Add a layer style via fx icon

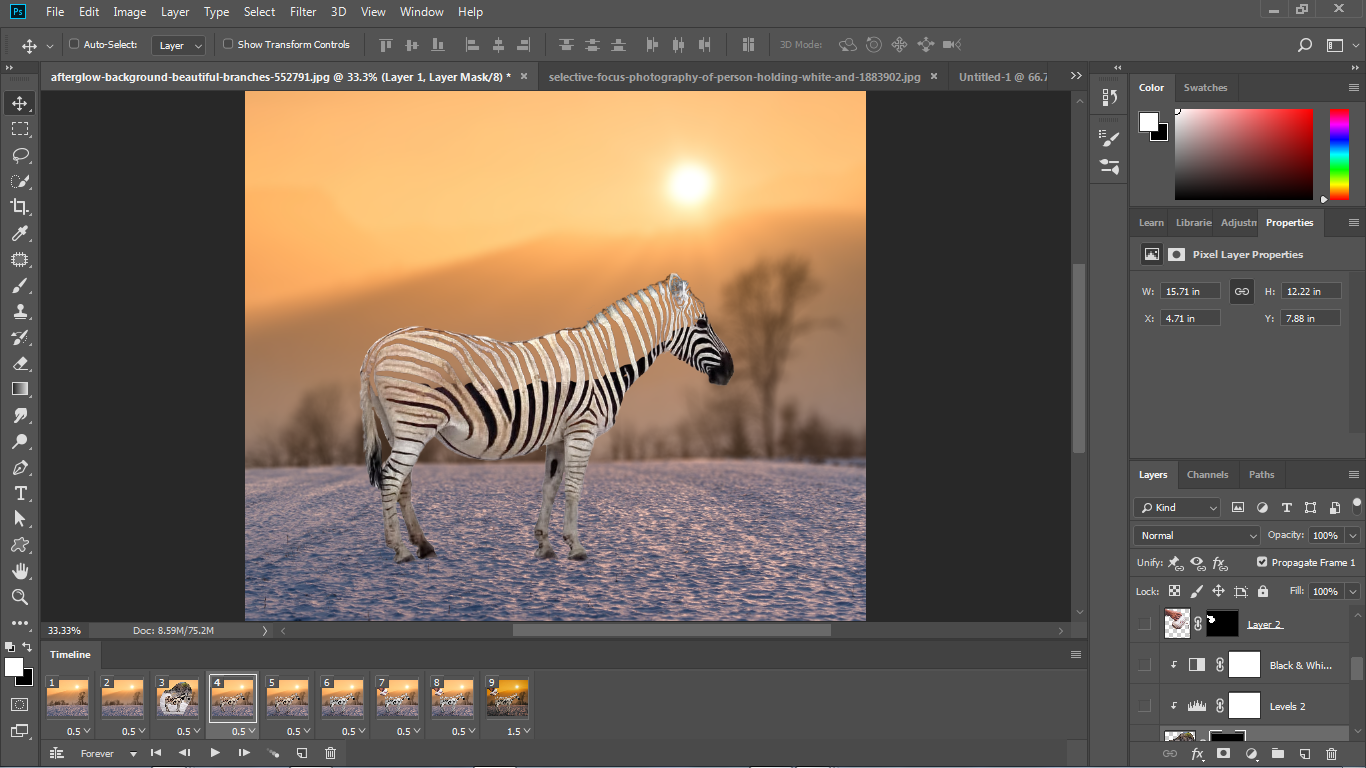[1198, 754]
